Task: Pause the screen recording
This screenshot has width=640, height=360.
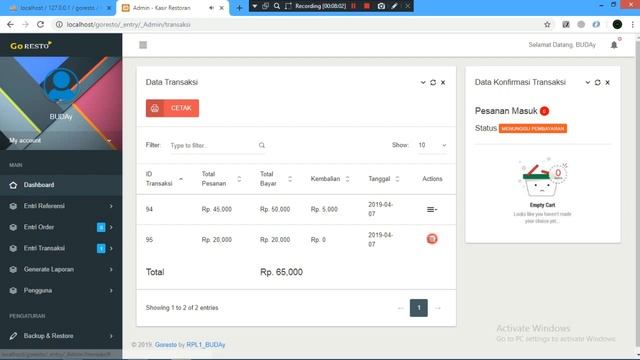Action: click(353, 6)
